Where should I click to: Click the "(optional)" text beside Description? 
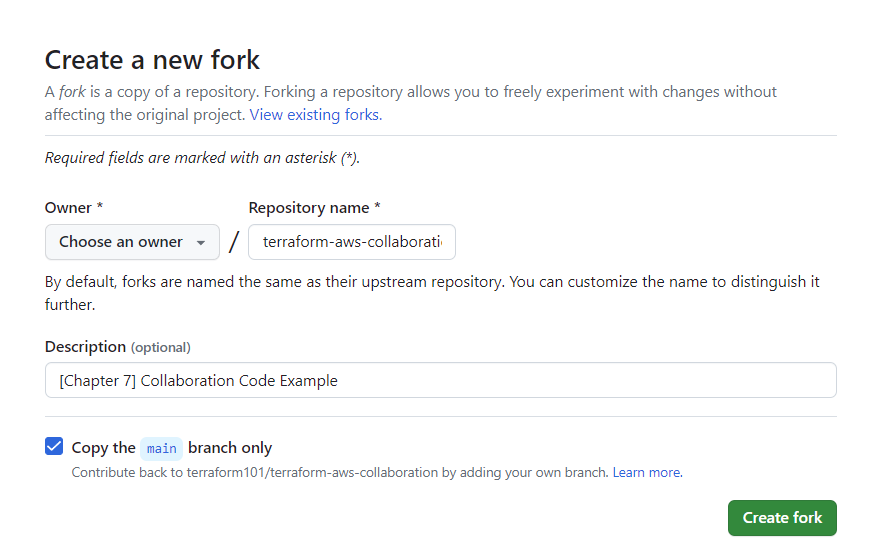(161, 347)
